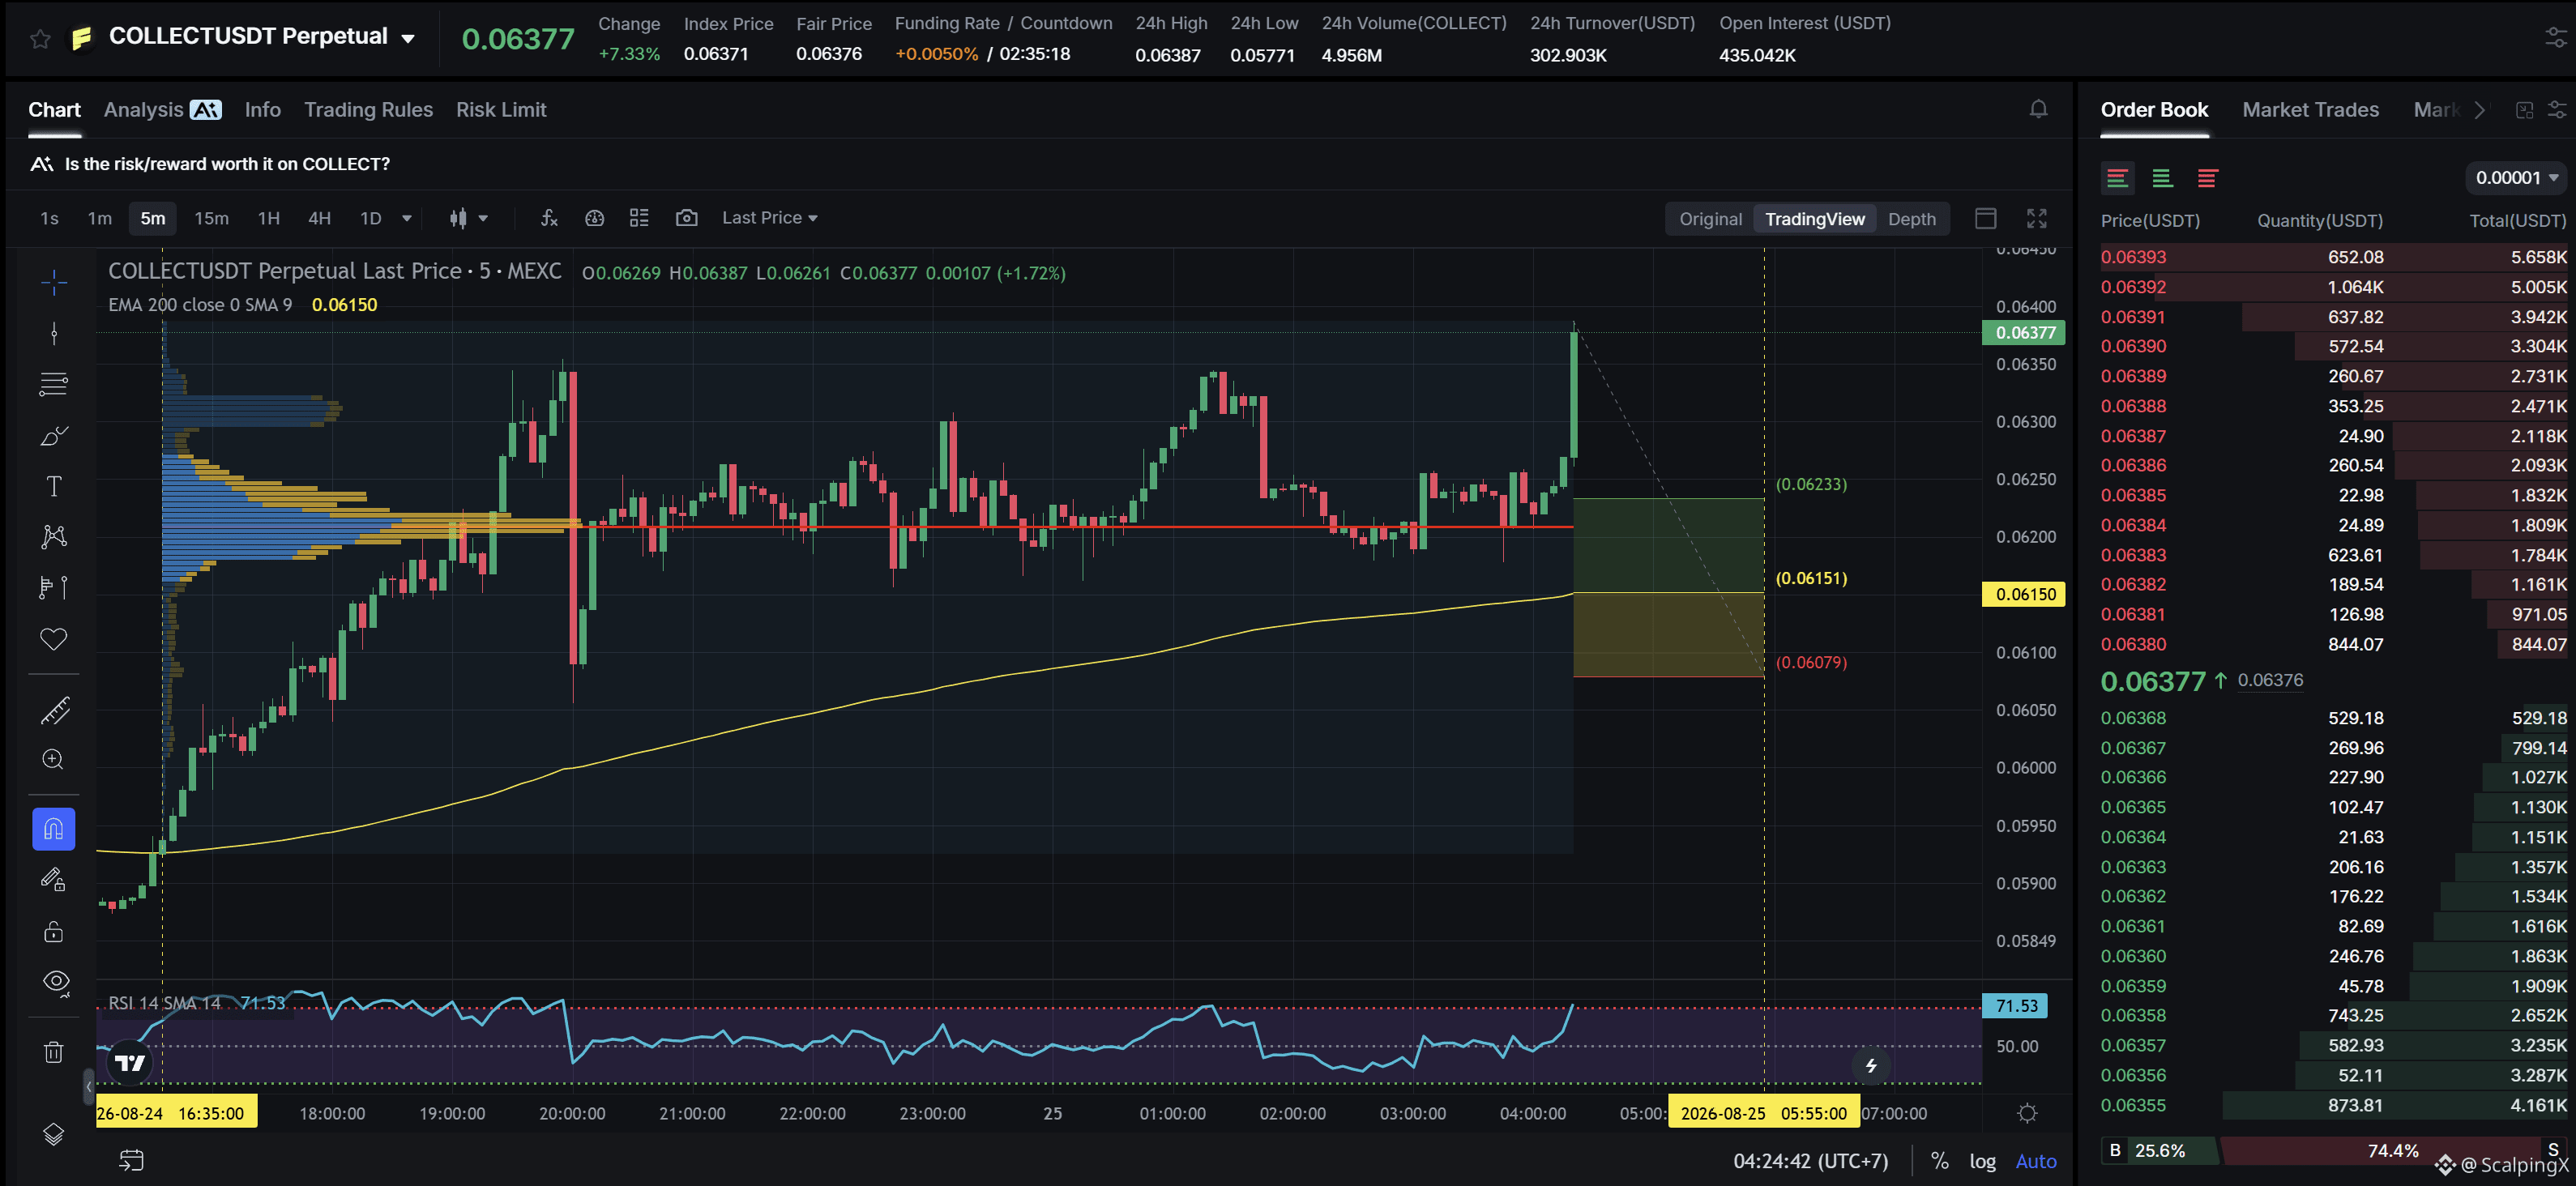Toggle stay-in-drawing-mode pencil lock
This screenshot has height=1186, width=2576.
(54, 880)
